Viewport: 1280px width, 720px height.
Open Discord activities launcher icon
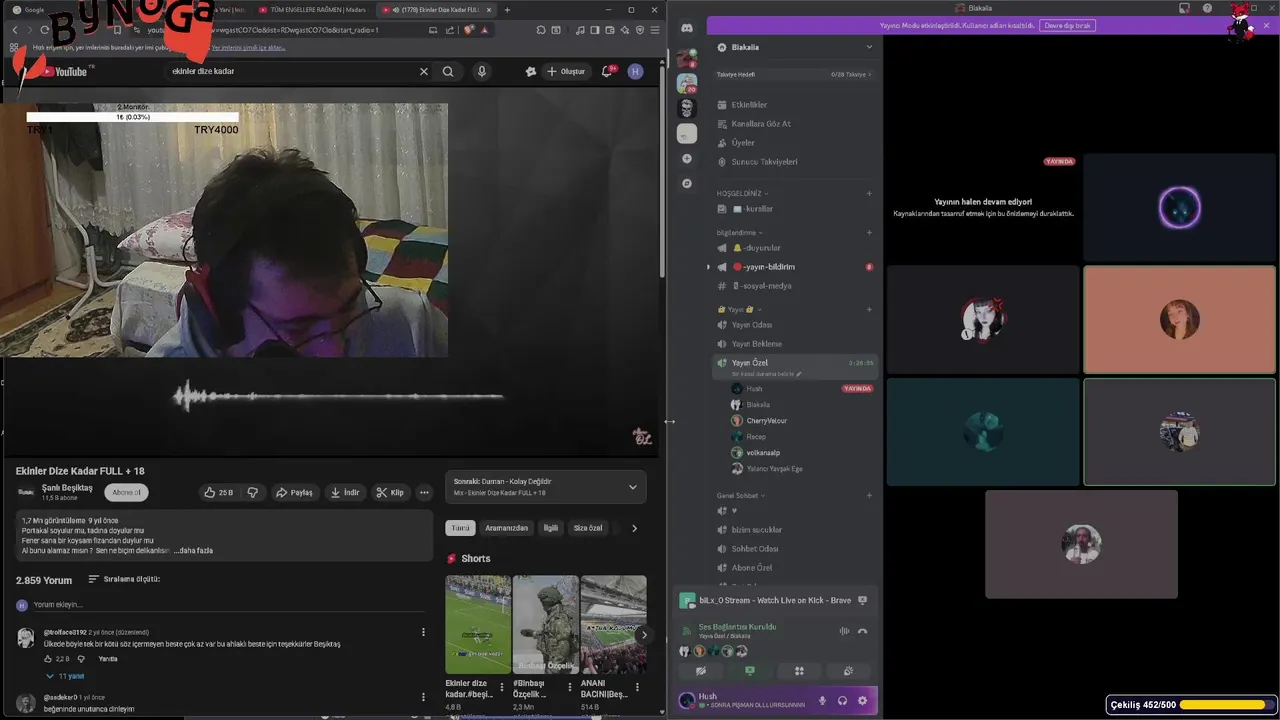[799, 671]
